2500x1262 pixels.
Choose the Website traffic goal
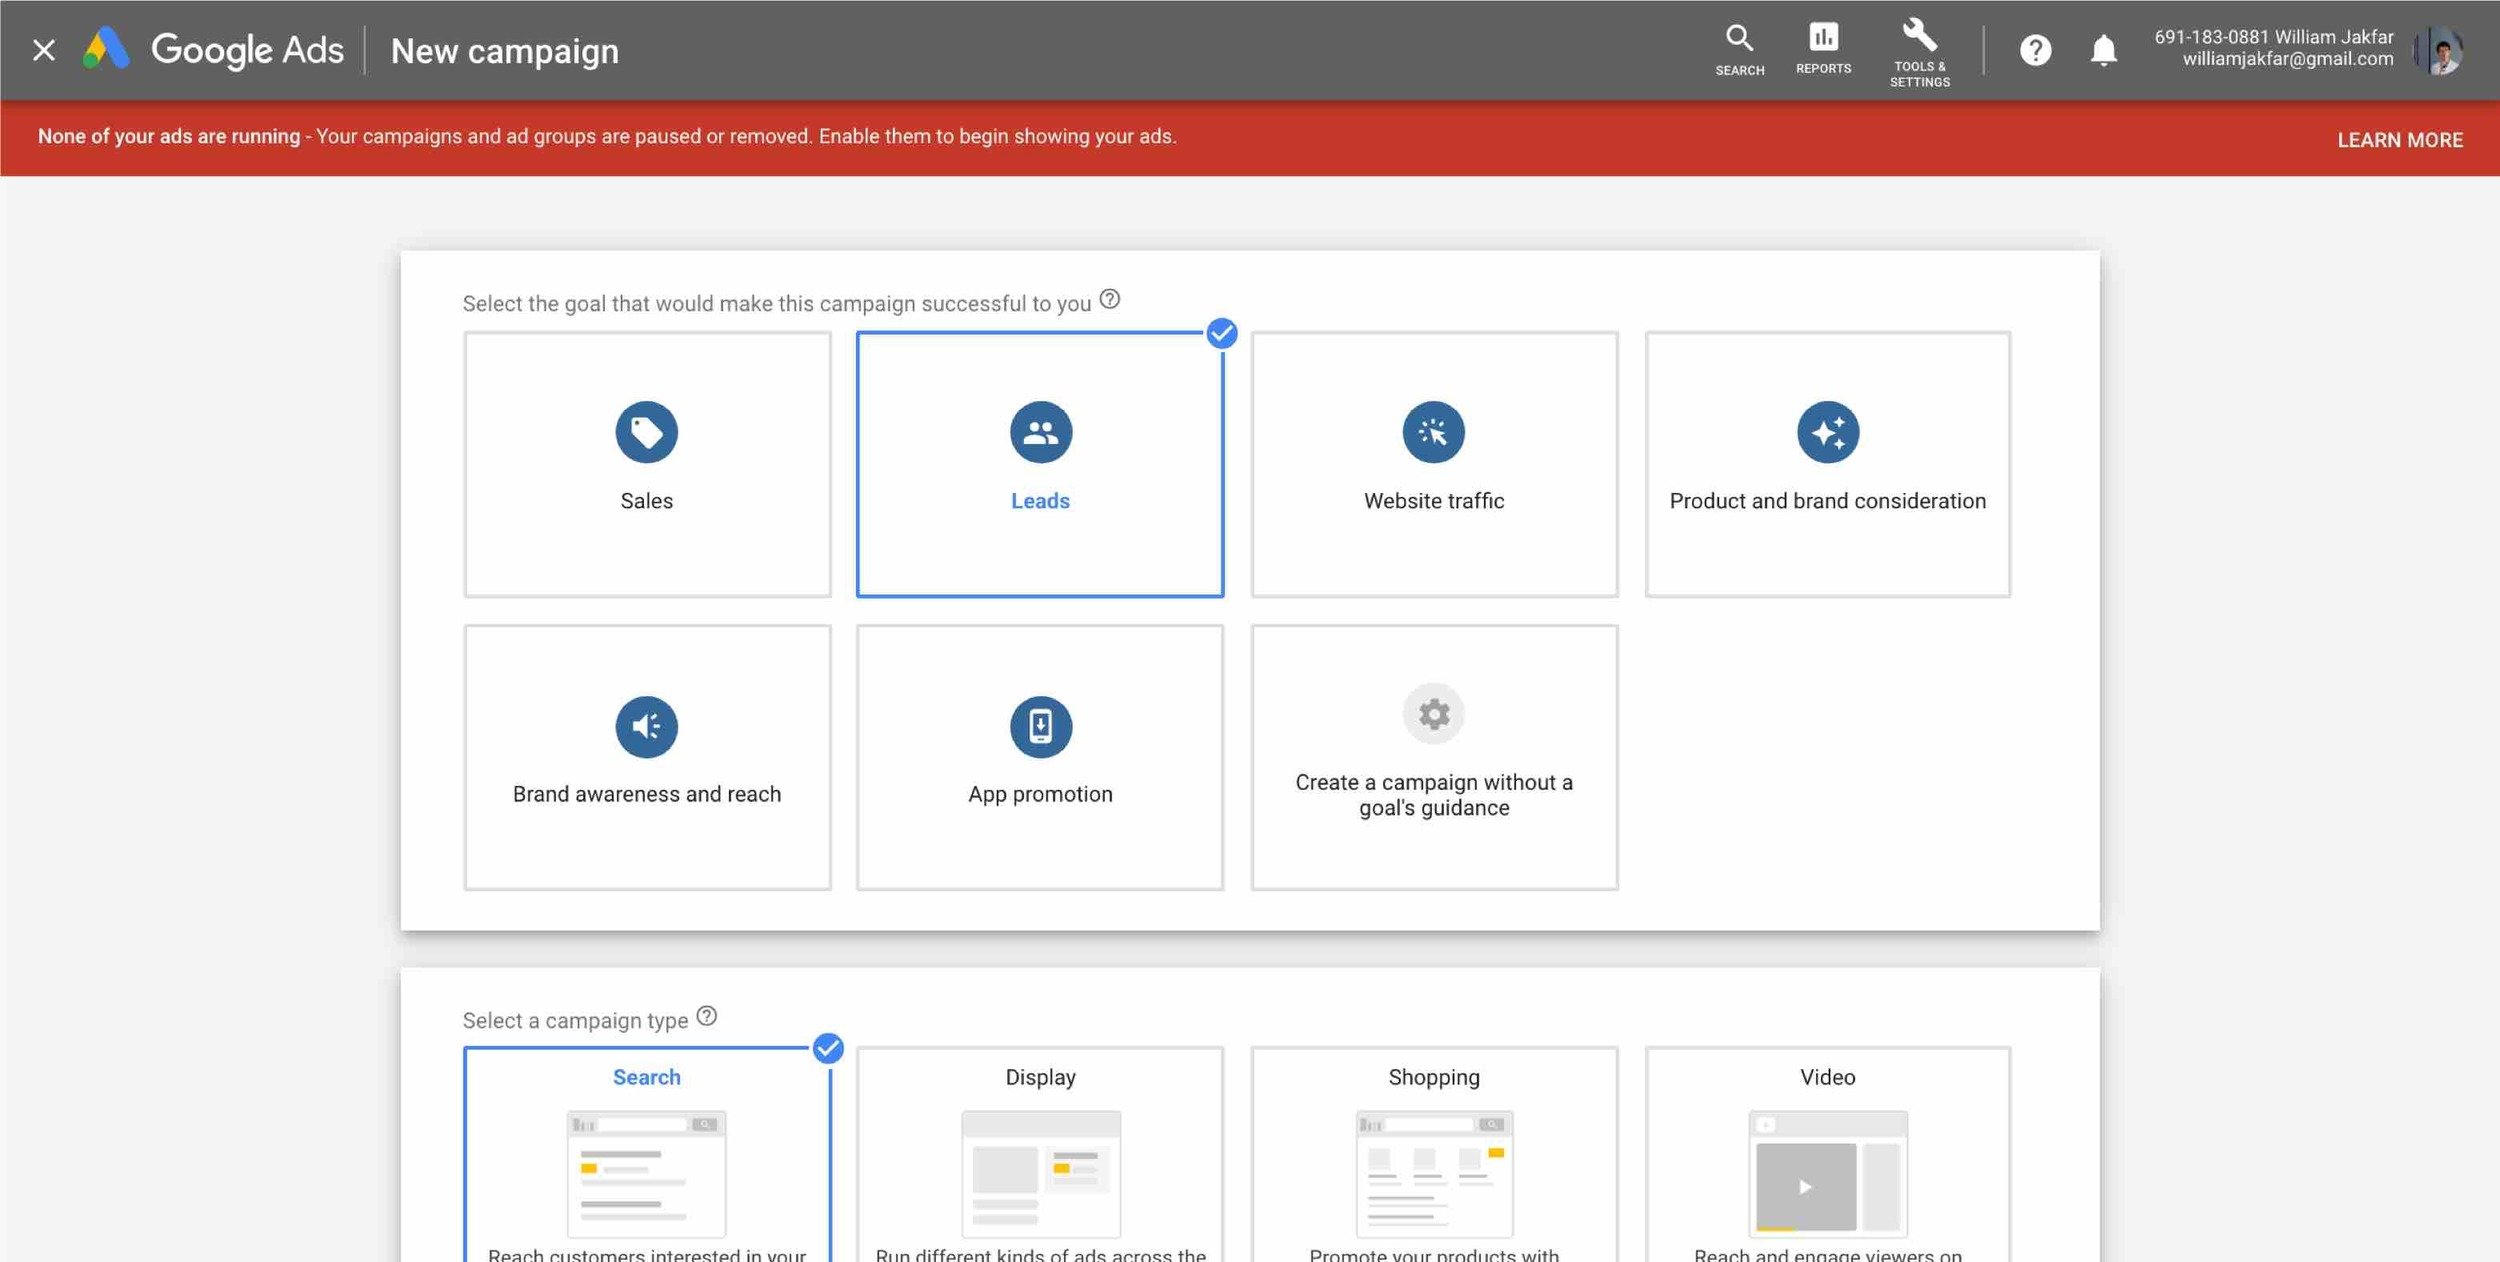tap(1433, 465)
